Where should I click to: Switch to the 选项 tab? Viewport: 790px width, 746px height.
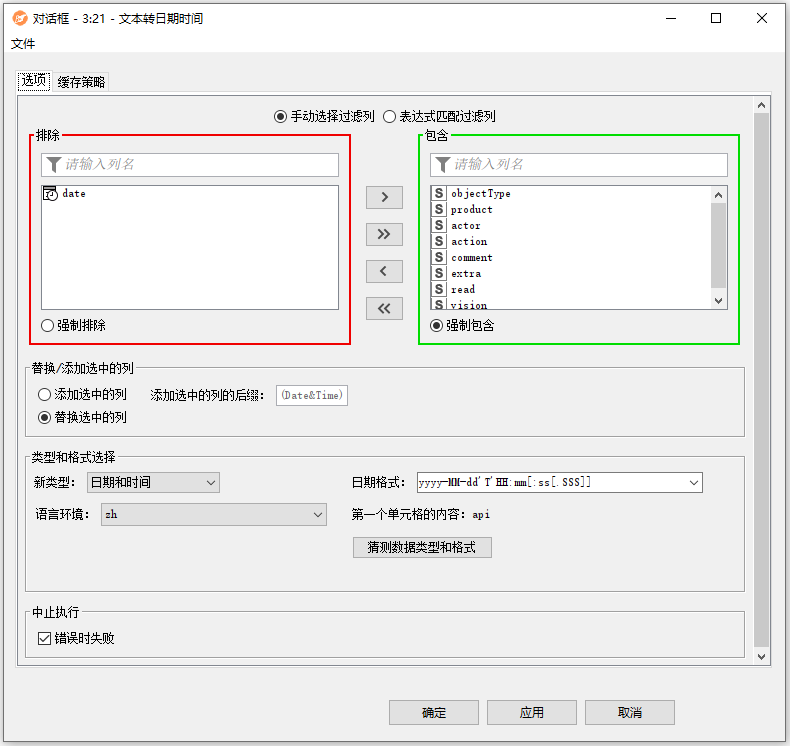(34, 81)
